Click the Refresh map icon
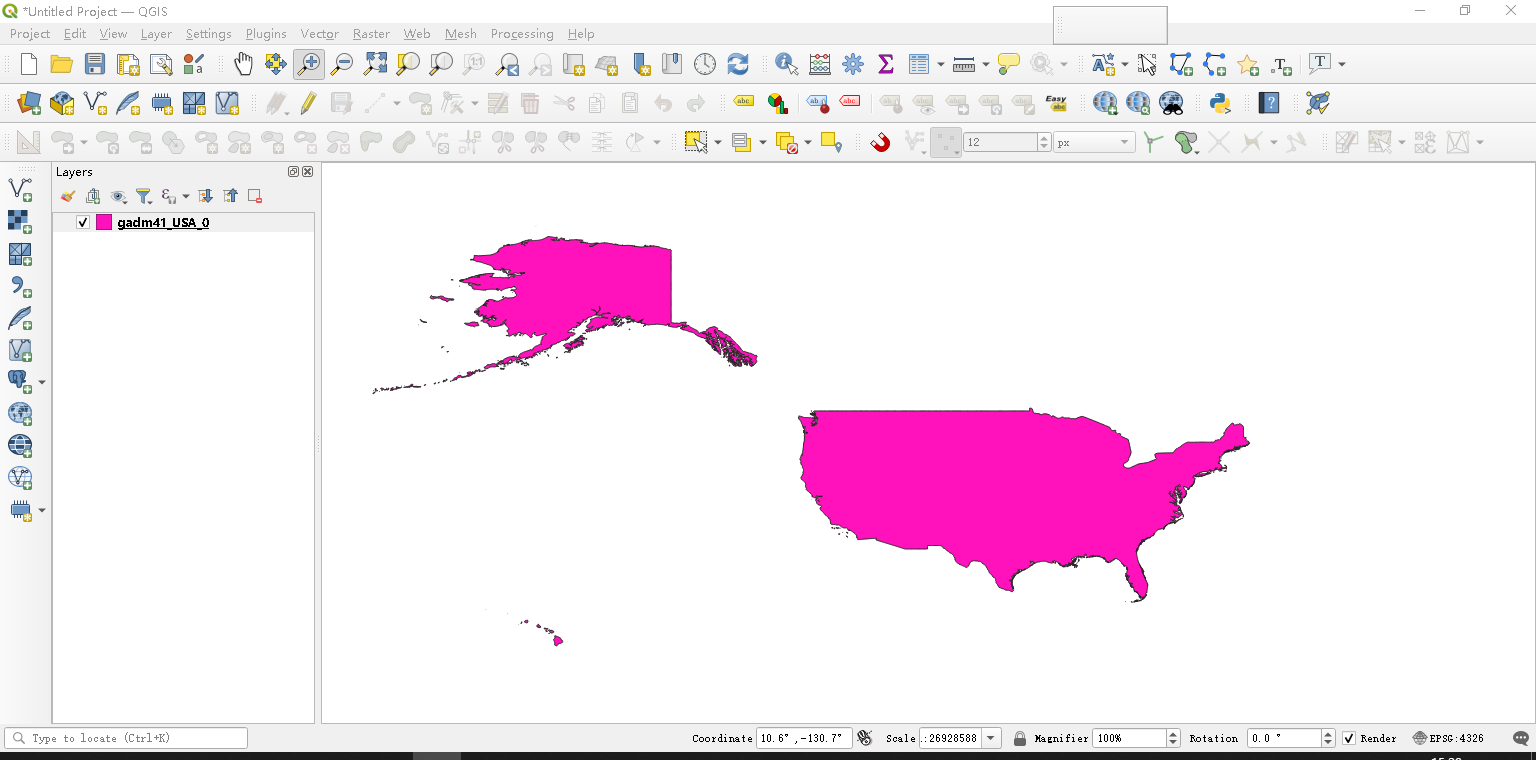Screen dimensions: 1536x760 pos(738,64)
